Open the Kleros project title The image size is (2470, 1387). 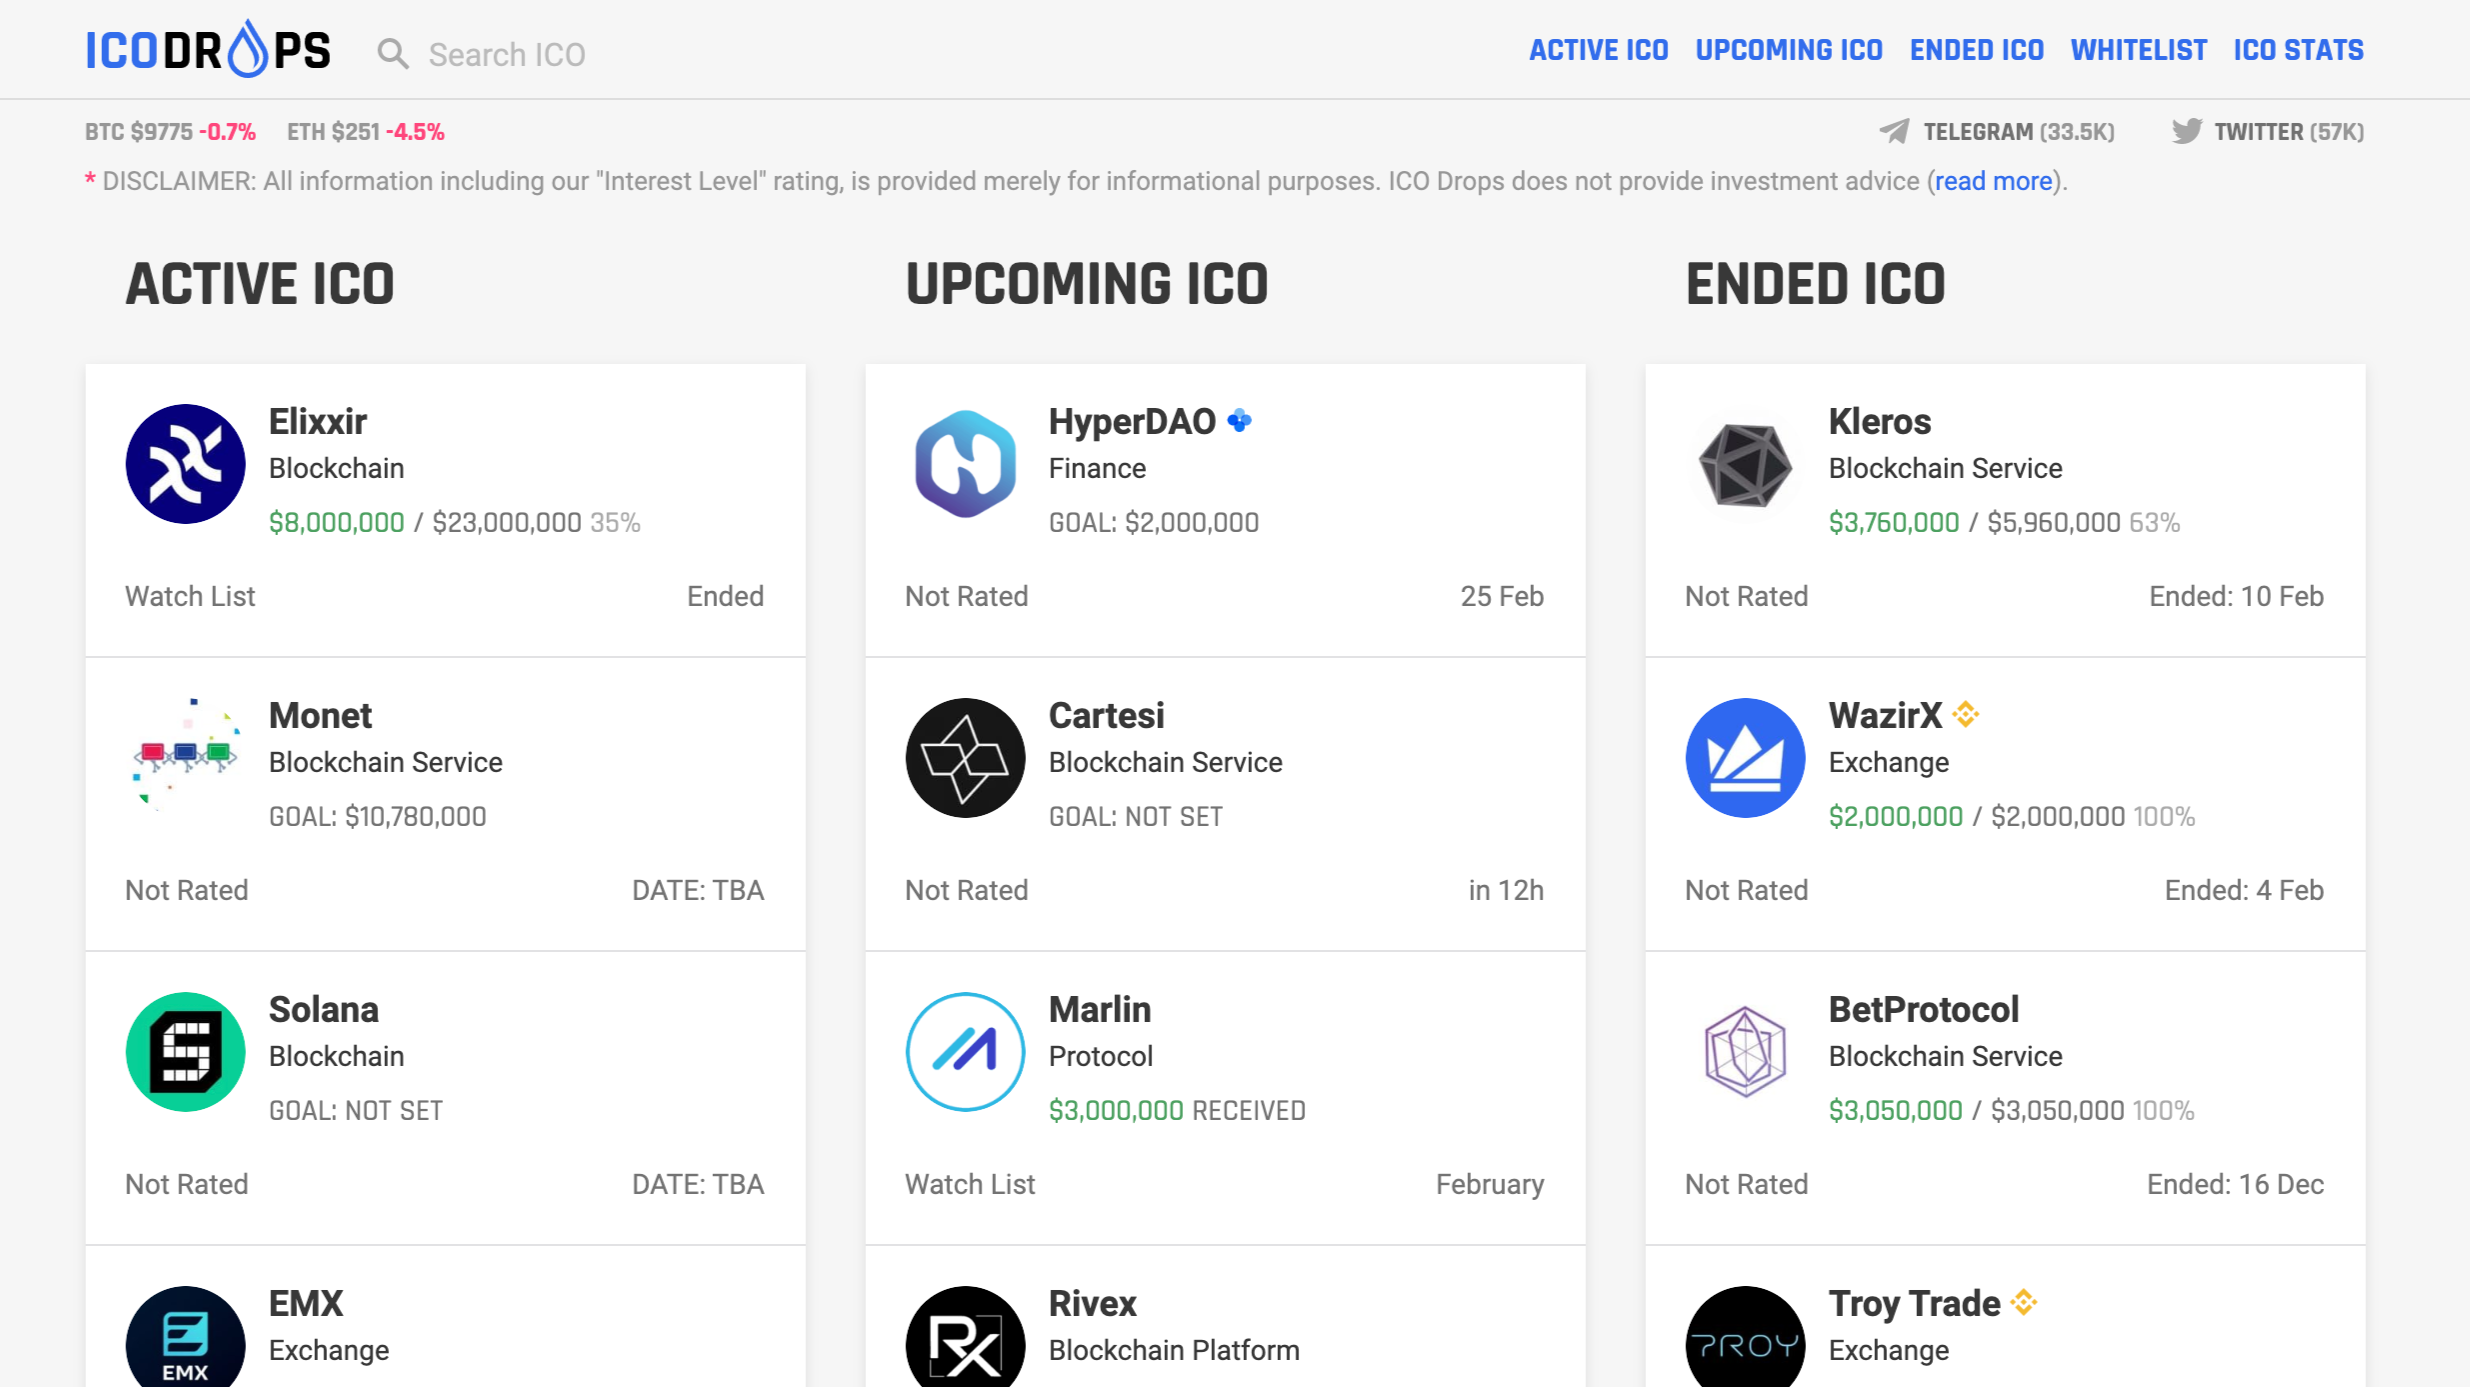1880,422
